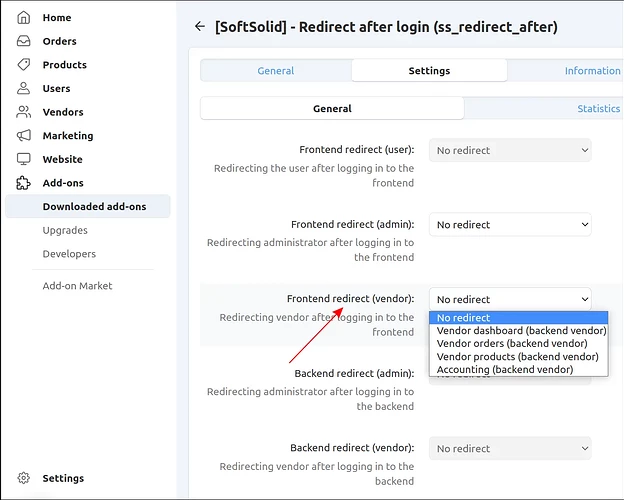Open Frontend redirect (user) dropdown
Image resolution: width=624 pixels, height=500 pixels.
pyautogui.click(x=510, y=150)
